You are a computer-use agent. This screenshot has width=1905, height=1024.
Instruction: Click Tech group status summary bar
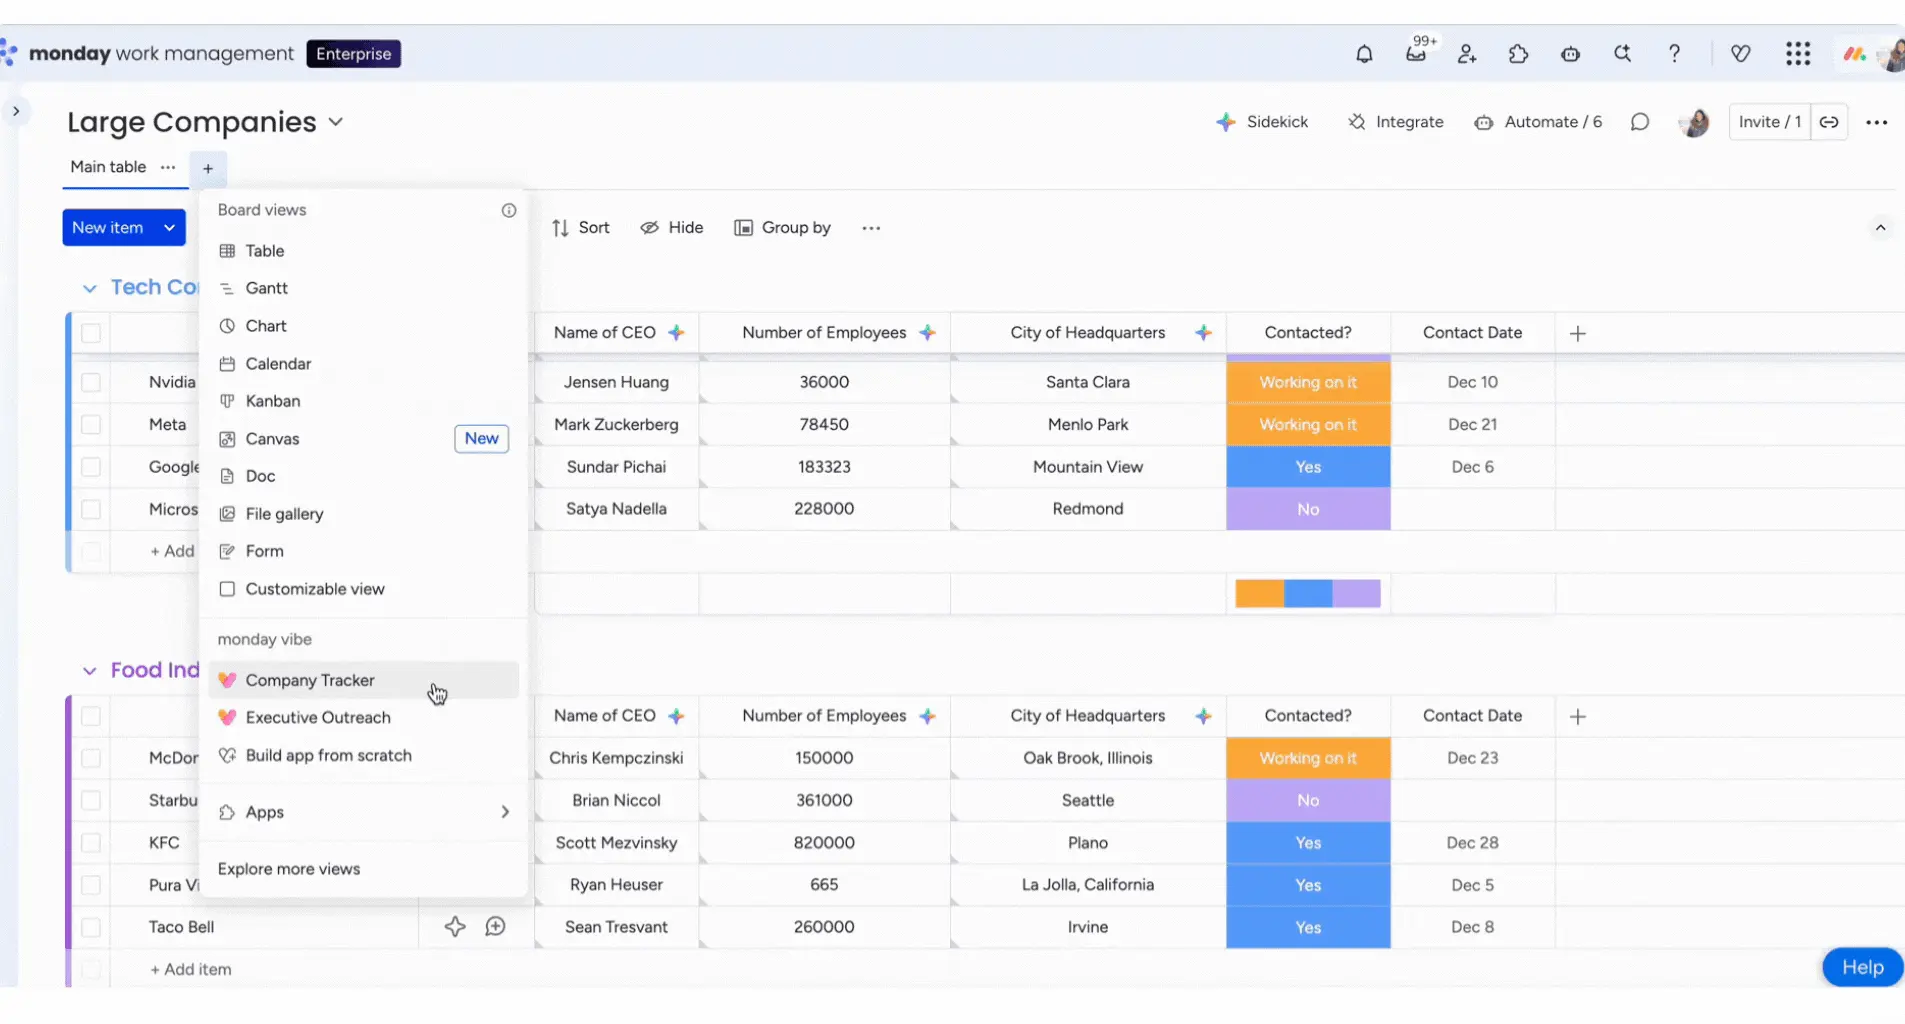(1308, 593)
